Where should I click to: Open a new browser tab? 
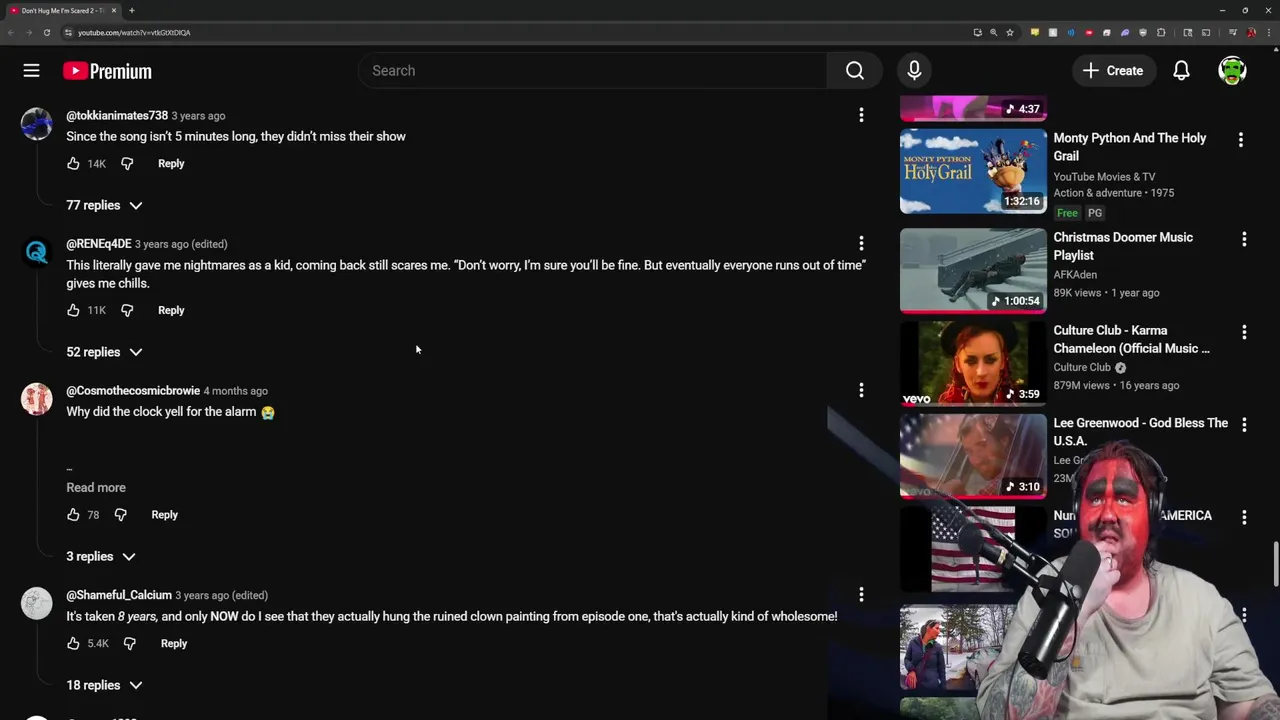132,10
